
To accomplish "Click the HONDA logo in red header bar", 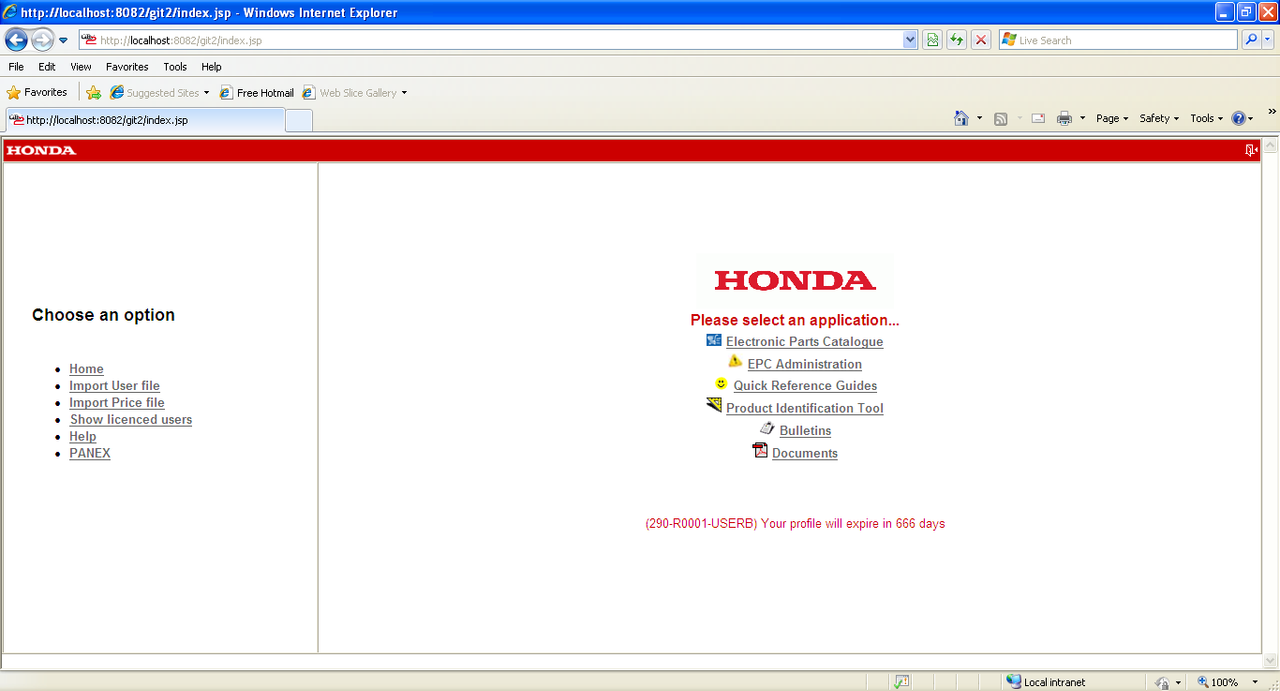I will tap(41, 150).
